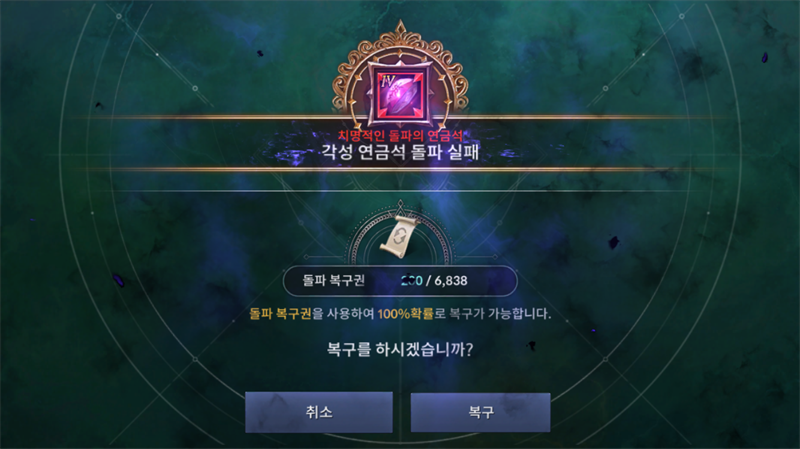Click the 돌파 복구권 label in the counter bar

click(334, 281)
